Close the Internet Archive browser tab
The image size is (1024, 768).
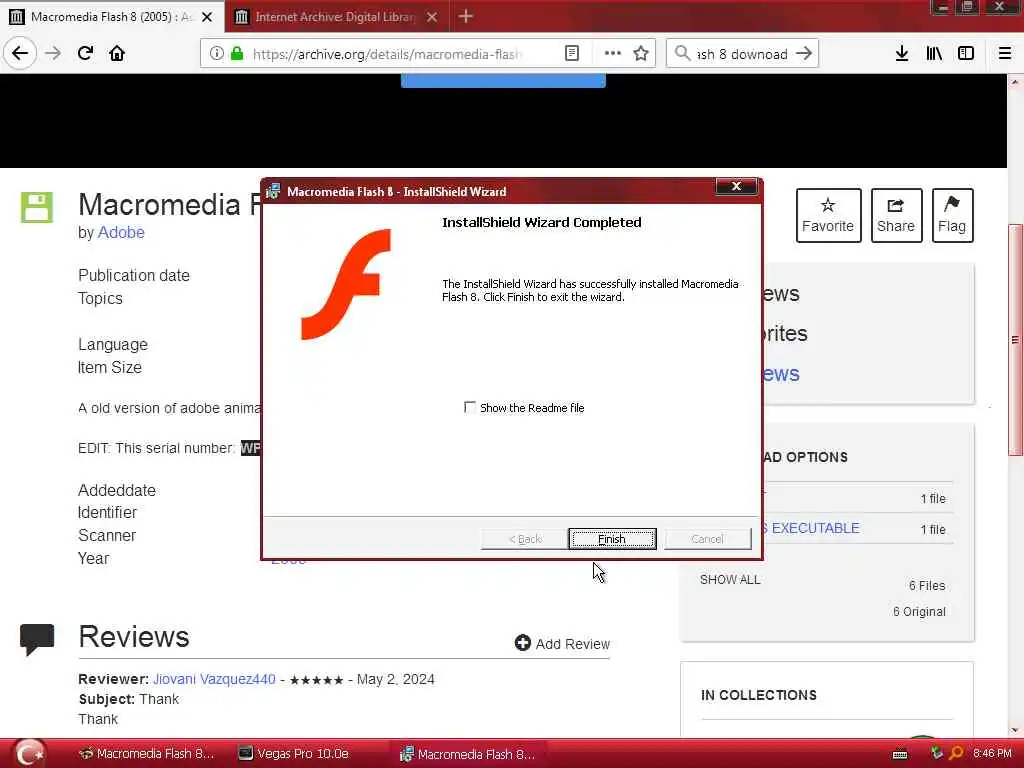click(x=432, y=17)
